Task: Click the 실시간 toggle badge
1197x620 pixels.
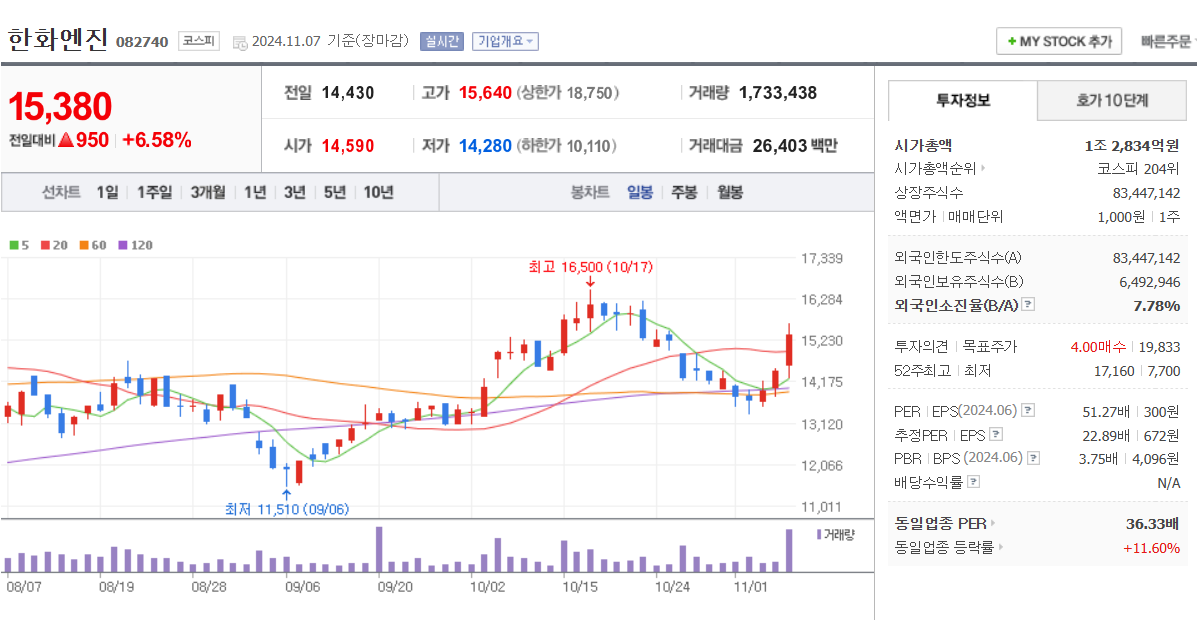Action: pyautogui.click(x=442, y=41)
